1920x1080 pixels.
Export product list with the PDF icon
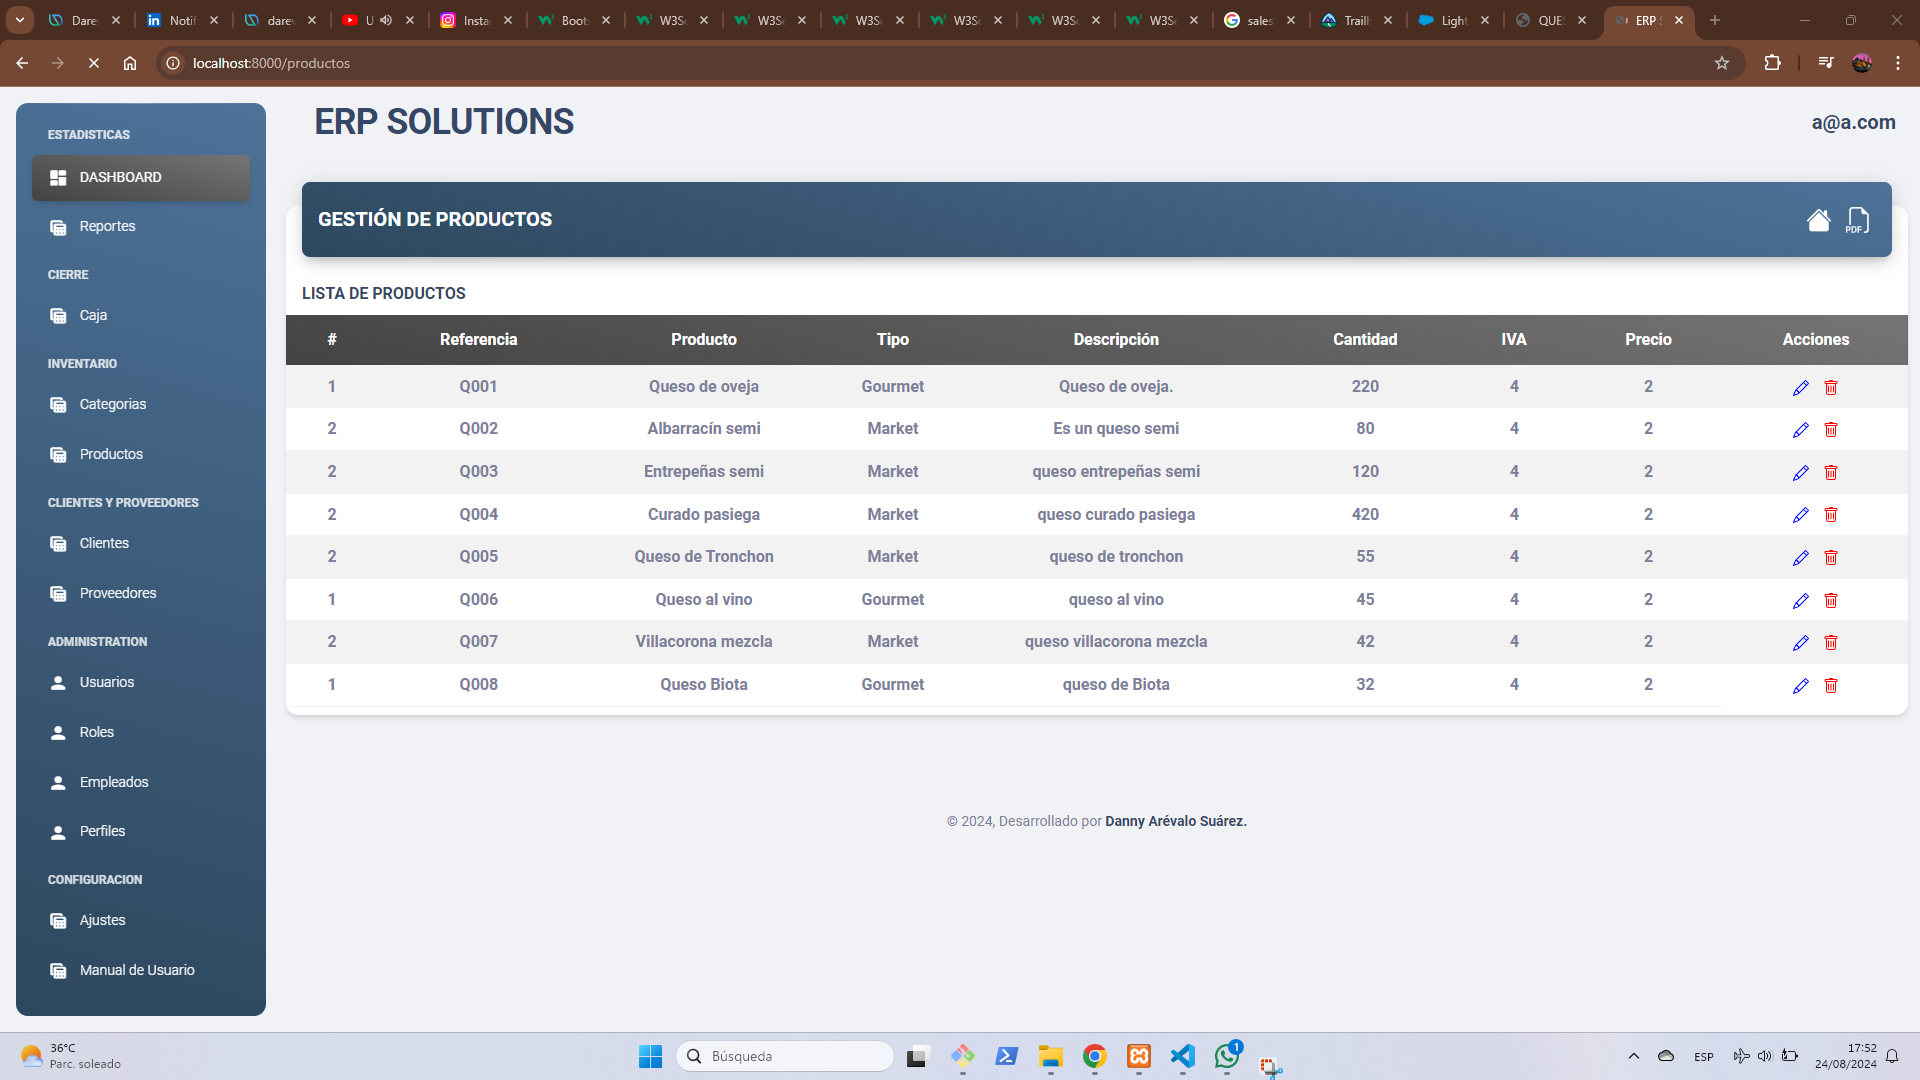(1857, 220)
